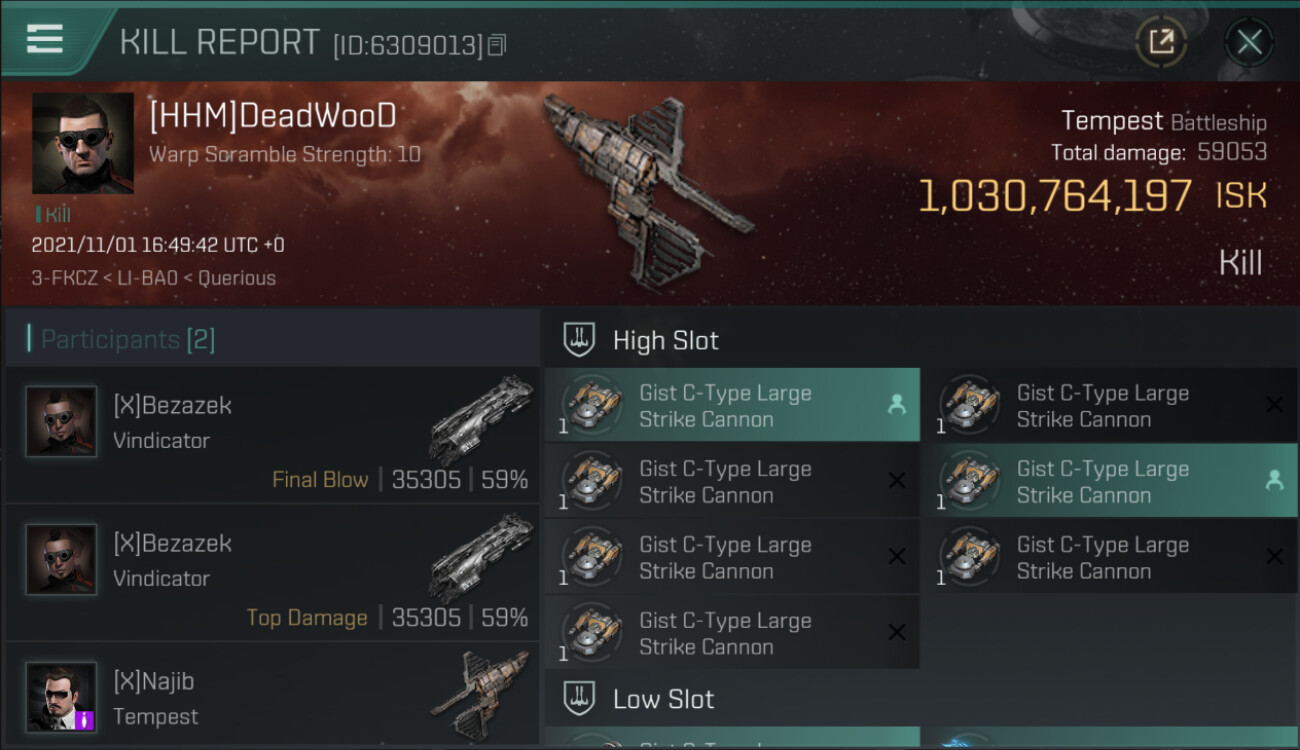Image resolution: width=1300 pixels, height=750 pixels.
Task: Copy the kill report ID icon
Action: pos(497,45)
